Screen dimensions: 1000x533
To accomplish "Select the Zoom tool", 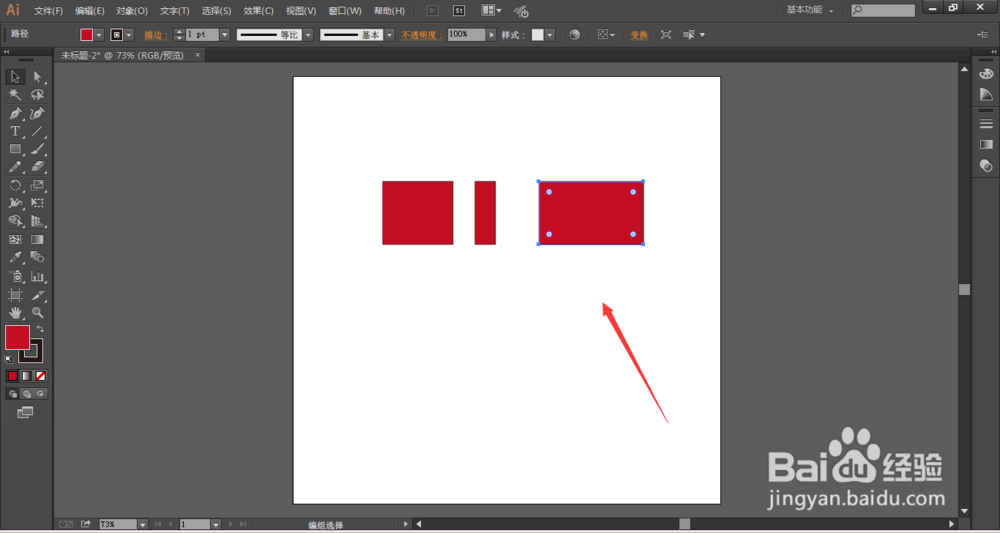I will (38, 313).
